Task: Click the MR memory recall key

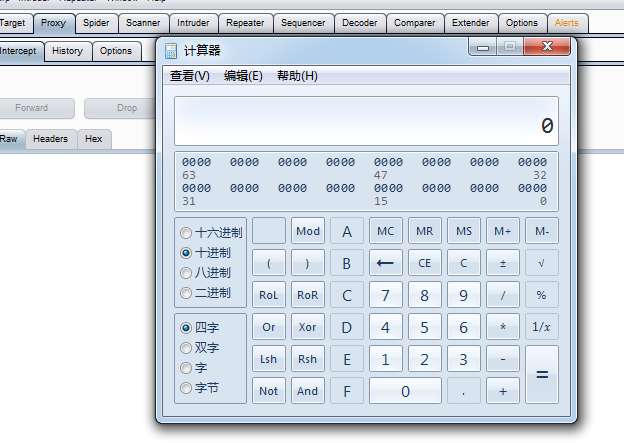Action: [425, 231]
